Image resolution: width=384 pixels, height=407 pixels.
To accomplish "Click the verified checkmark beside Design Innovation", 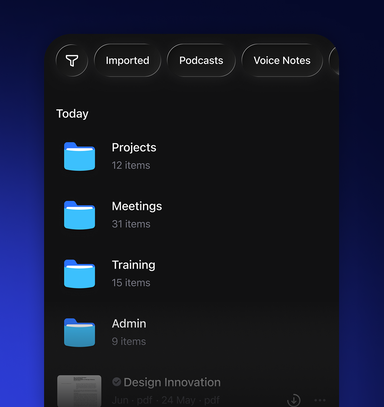I will pos(117,382).
